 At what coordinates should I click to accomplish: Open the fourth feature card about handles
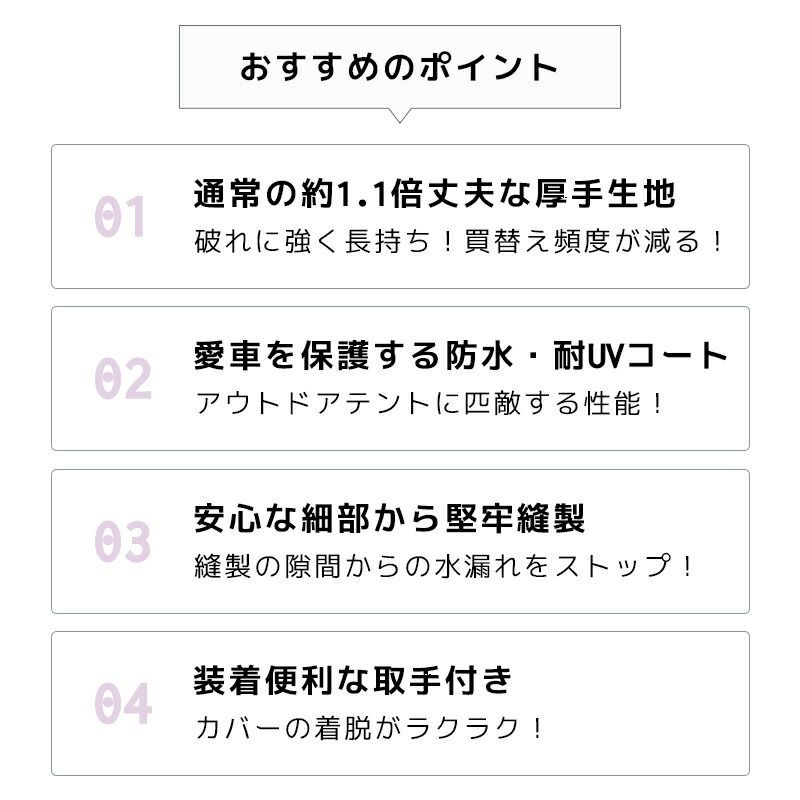pos(400,704)
